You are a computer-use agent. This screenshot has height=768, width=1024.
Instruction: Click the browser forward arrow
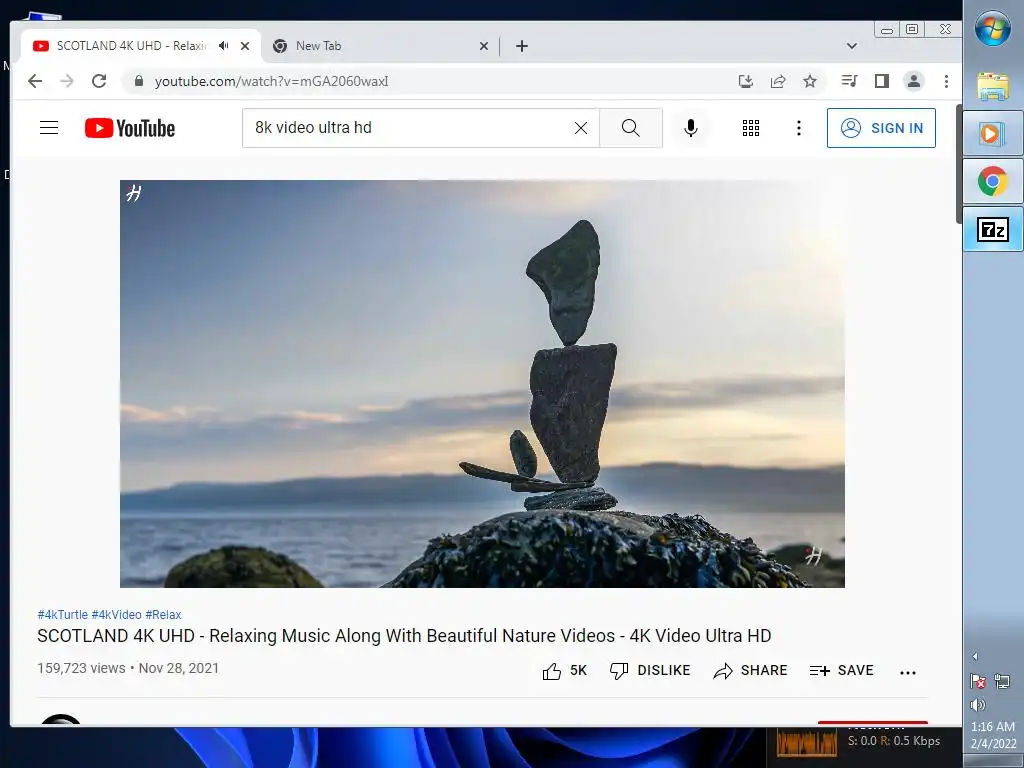click(67, 81)
